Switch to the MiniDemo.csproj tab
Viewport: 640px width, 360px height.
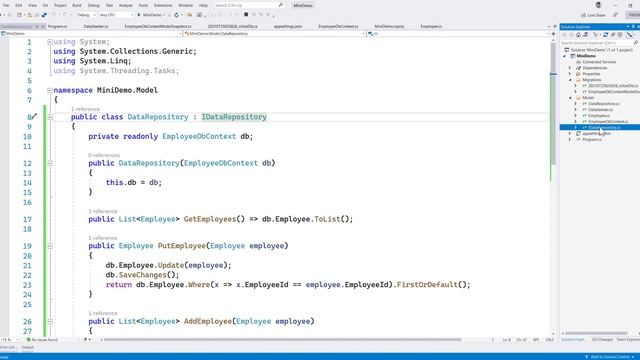click(389, 26)
